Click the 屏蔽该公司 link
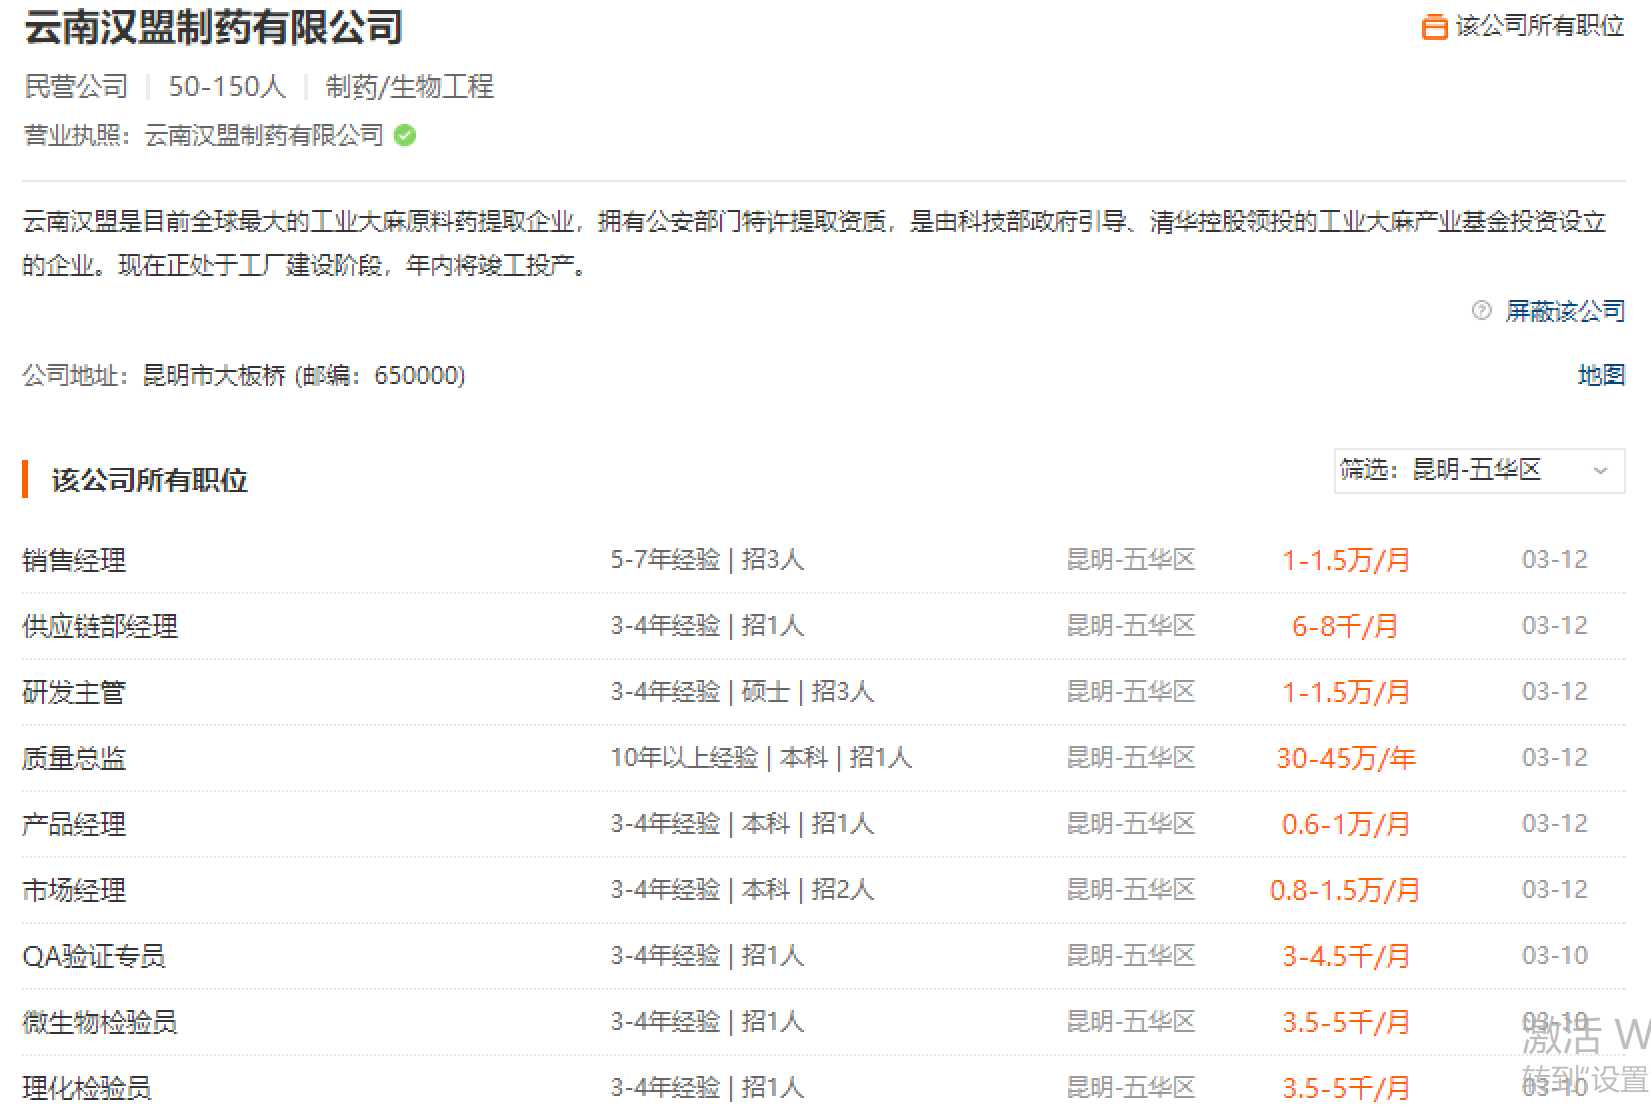The image size is (1651, 1119). point(1565,311)
